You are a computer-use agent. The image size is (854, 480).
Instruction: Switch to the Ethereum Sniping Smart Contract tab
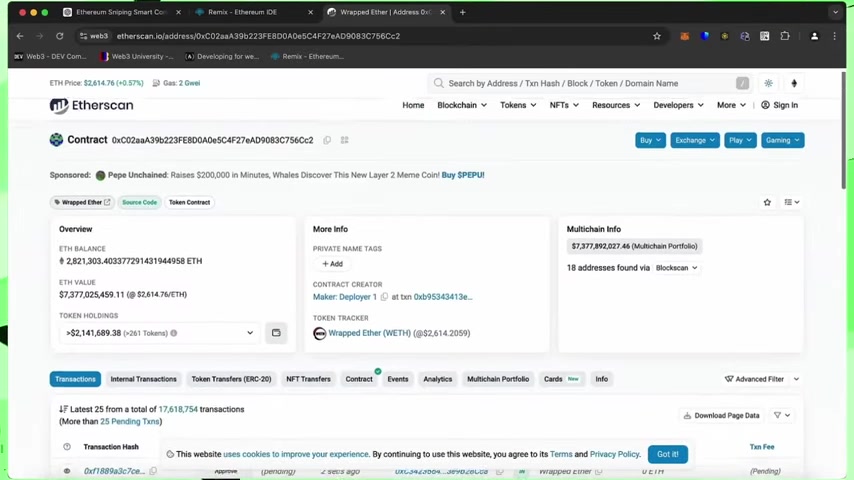pos(120,12)
